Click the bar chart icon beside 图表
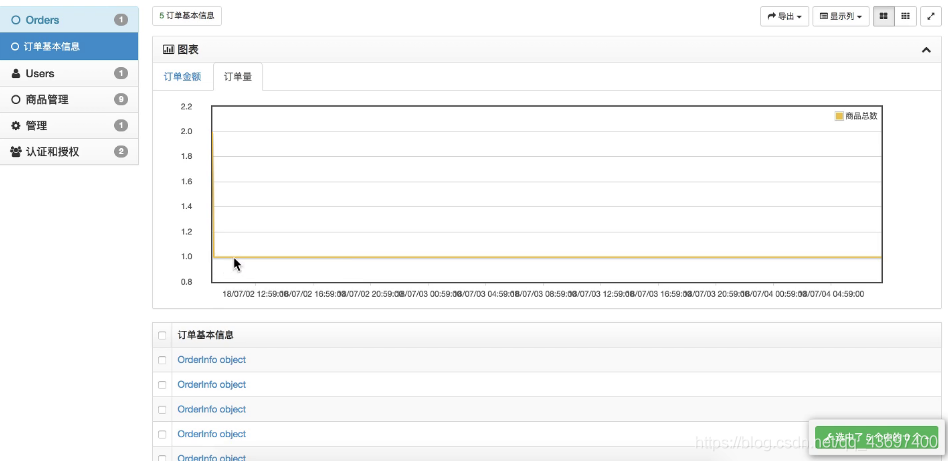The height and width of the screenshot is (461, 948). tap(169, 50)
